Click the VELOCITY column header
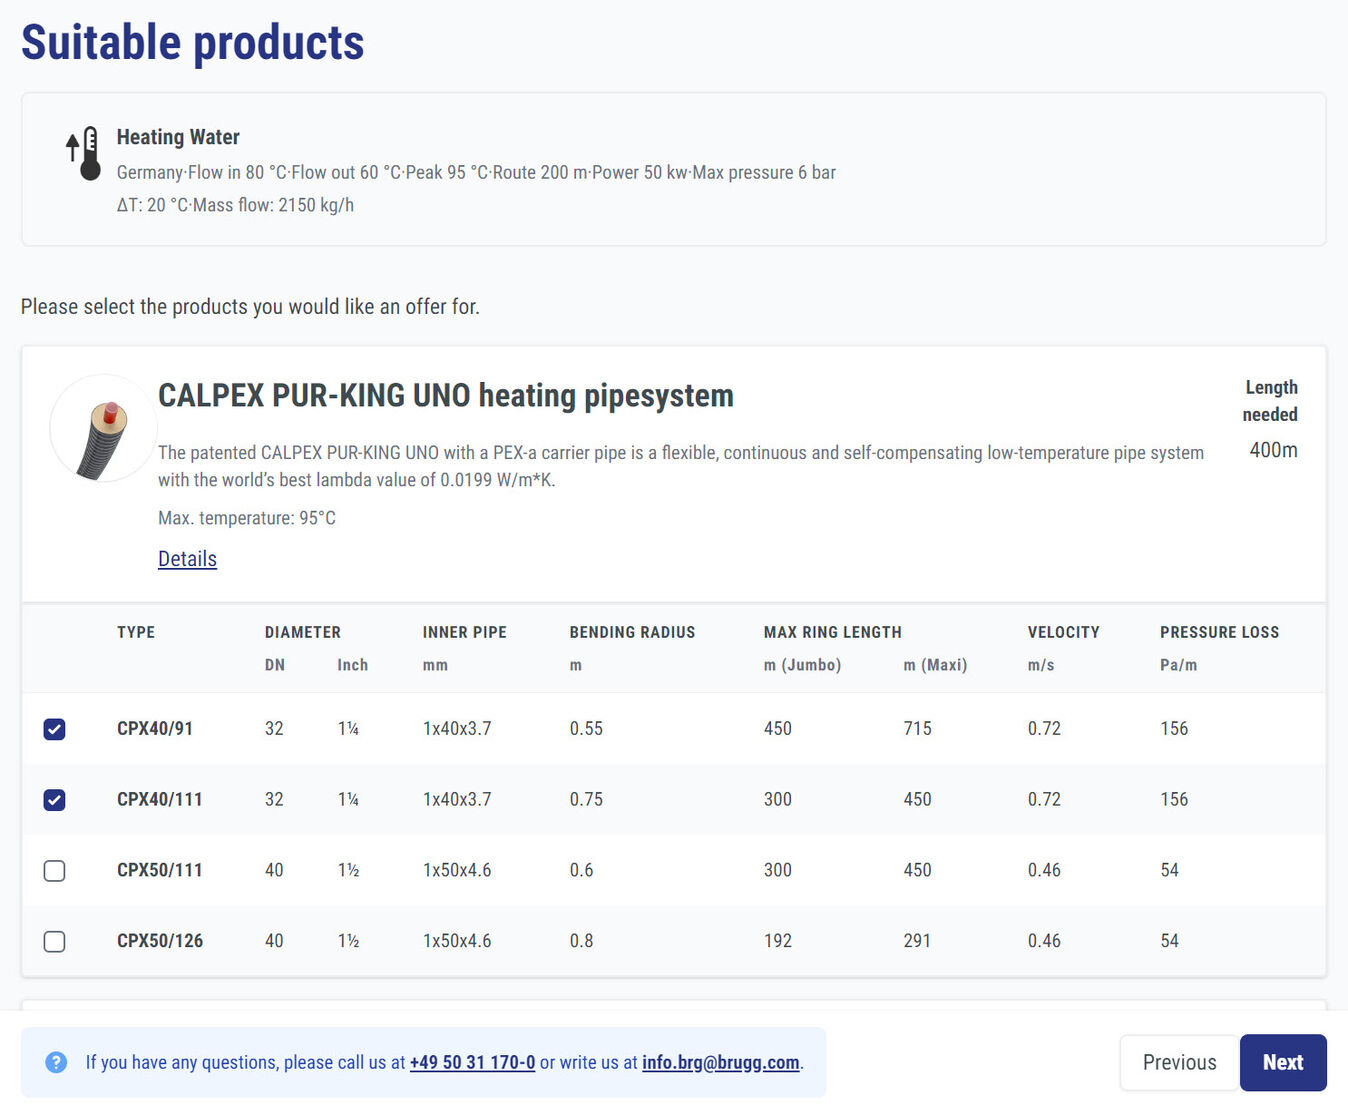1348x1105 pixels. [x=1064, y=632]
